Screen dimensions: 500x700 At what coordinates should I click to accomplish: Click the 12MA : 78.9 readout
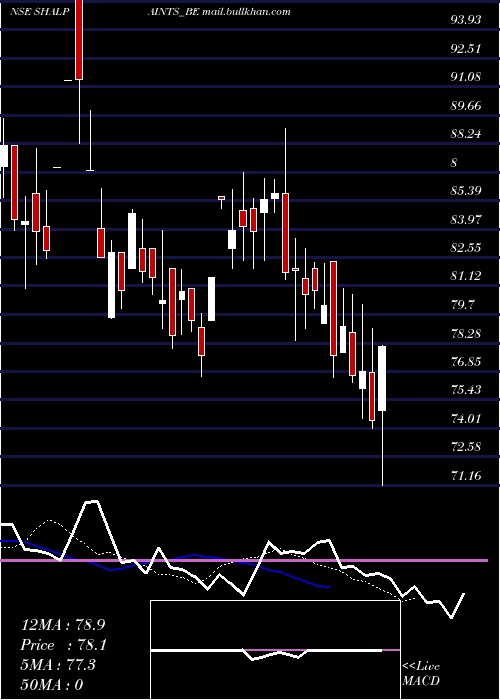tap(63, 625)
